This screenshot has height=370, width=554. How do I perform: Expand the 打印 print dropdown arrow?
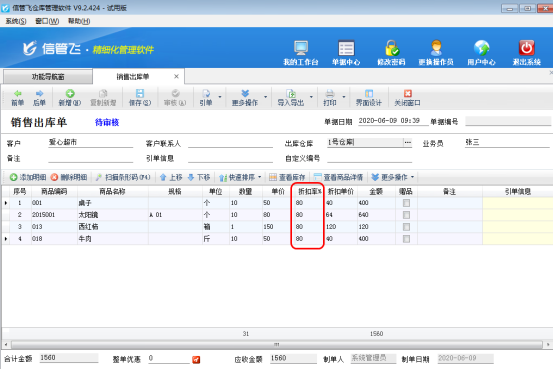point(344,97)
